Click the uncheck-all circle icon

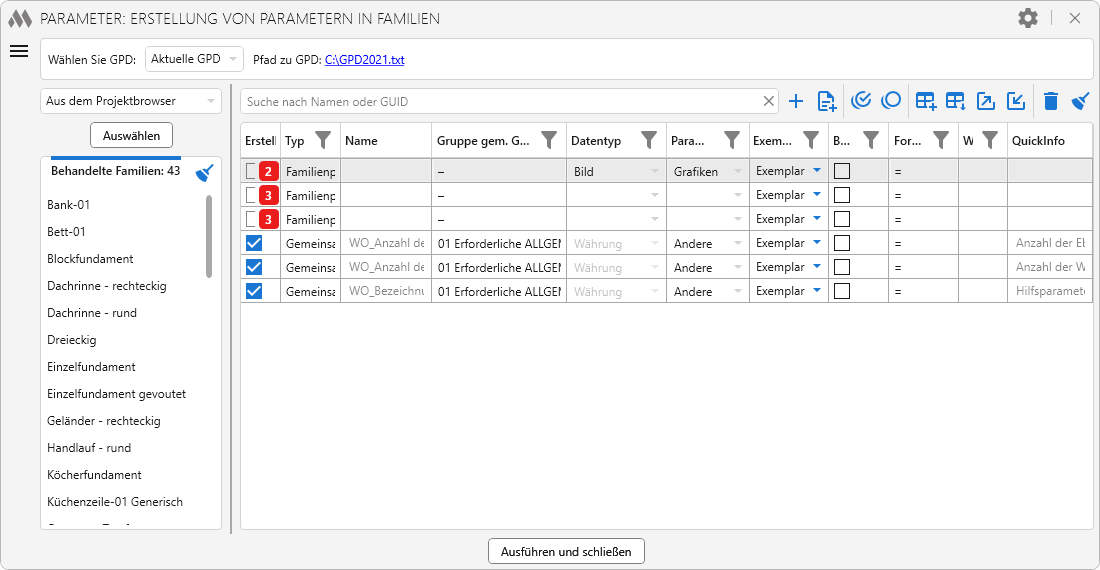(x=891, y=100)
